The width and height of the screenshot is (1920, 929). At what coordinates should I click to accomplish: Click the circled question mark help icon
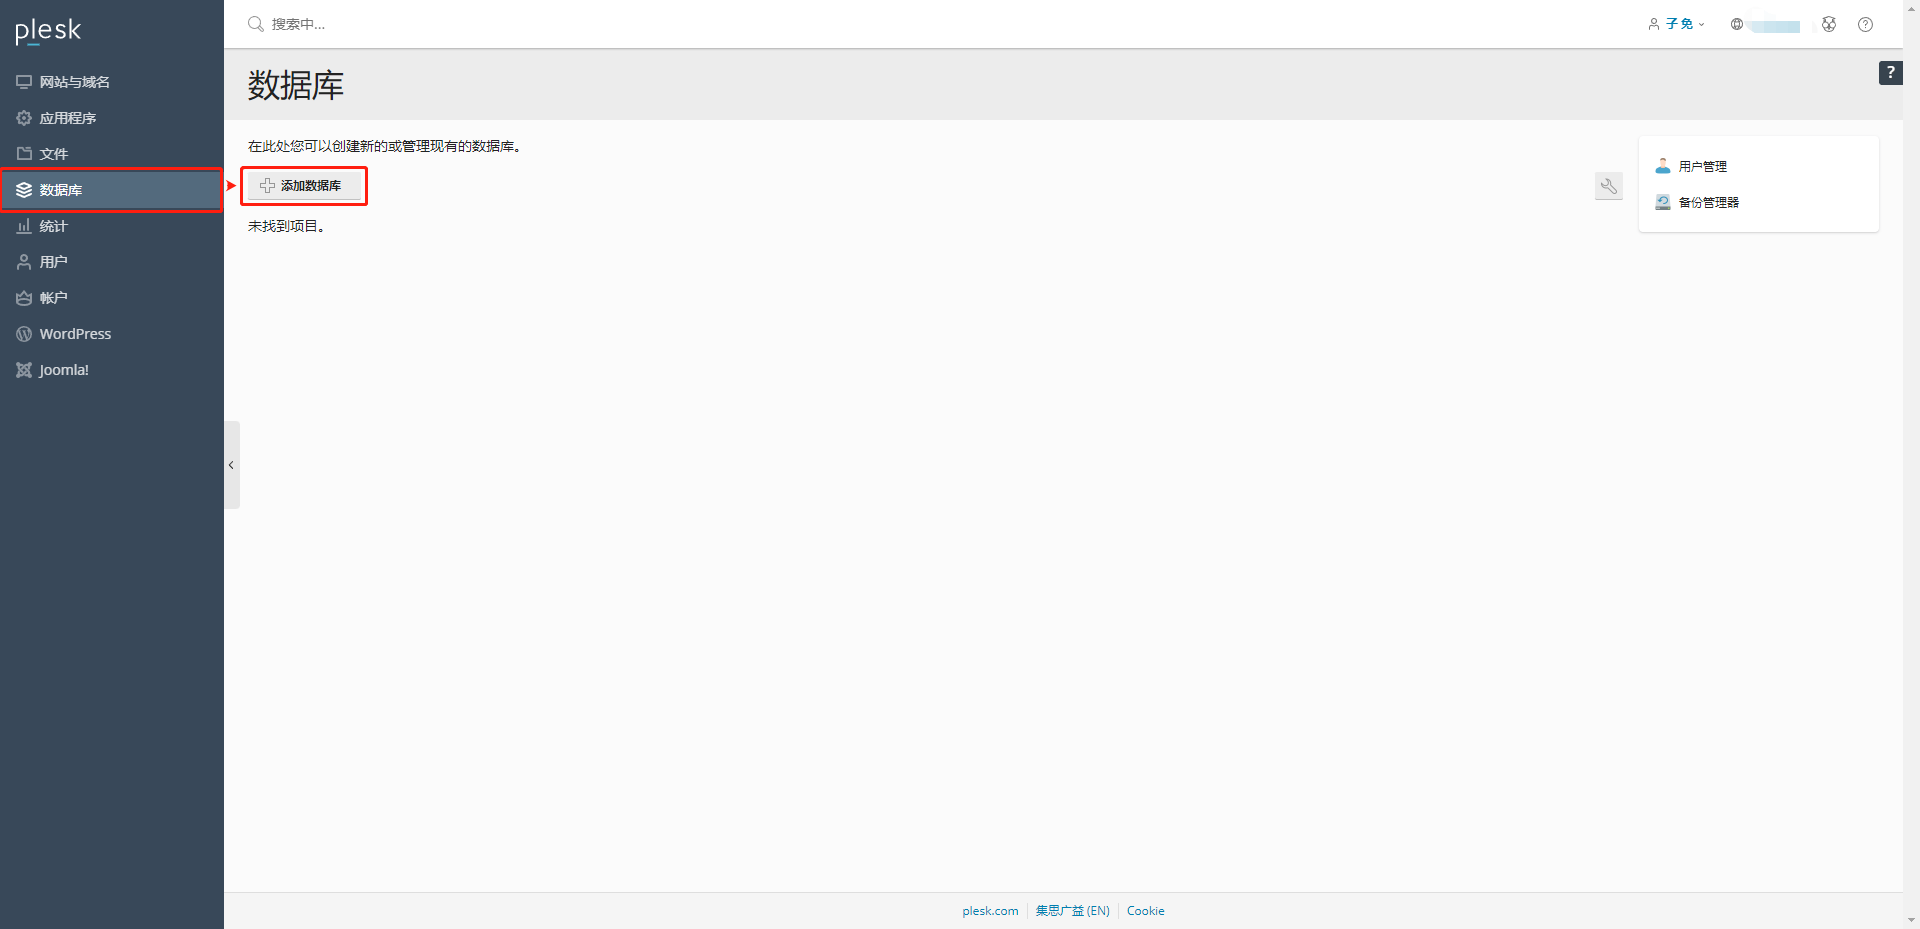(1865, 24)
